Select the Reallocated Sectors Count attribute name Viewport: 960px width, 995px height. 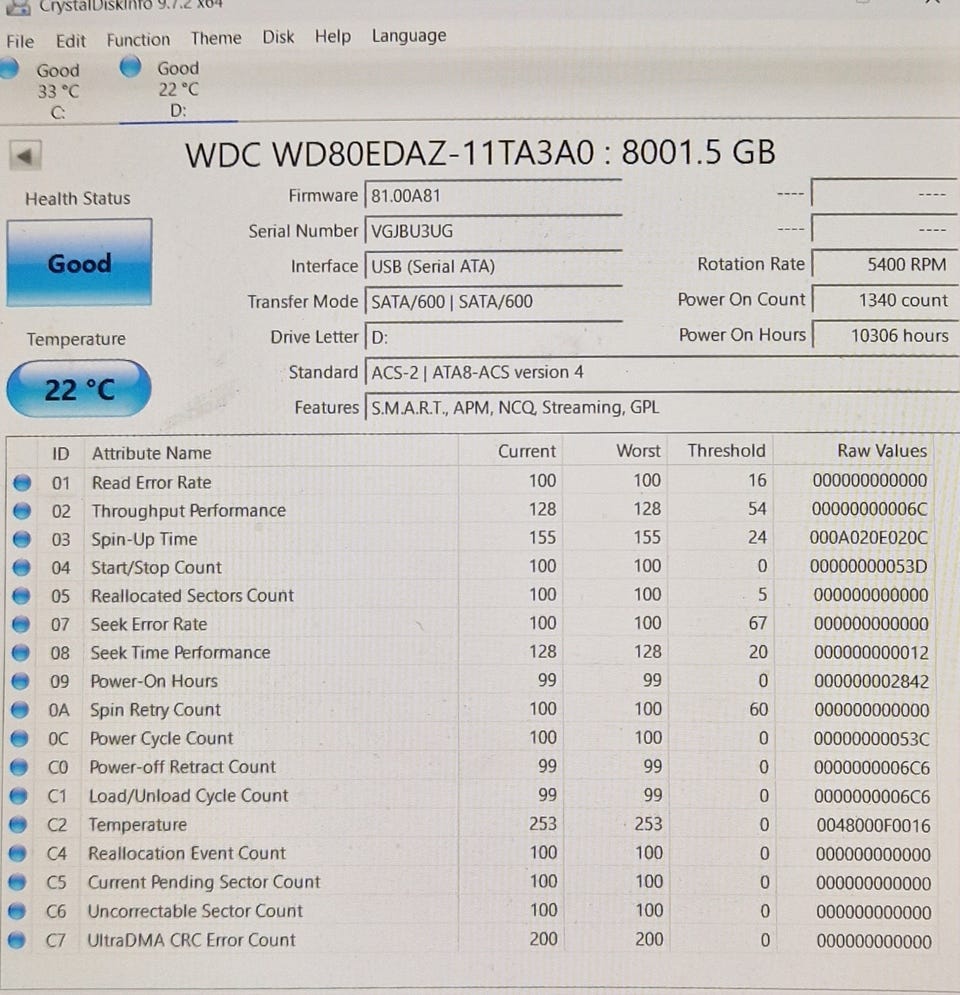192,595
